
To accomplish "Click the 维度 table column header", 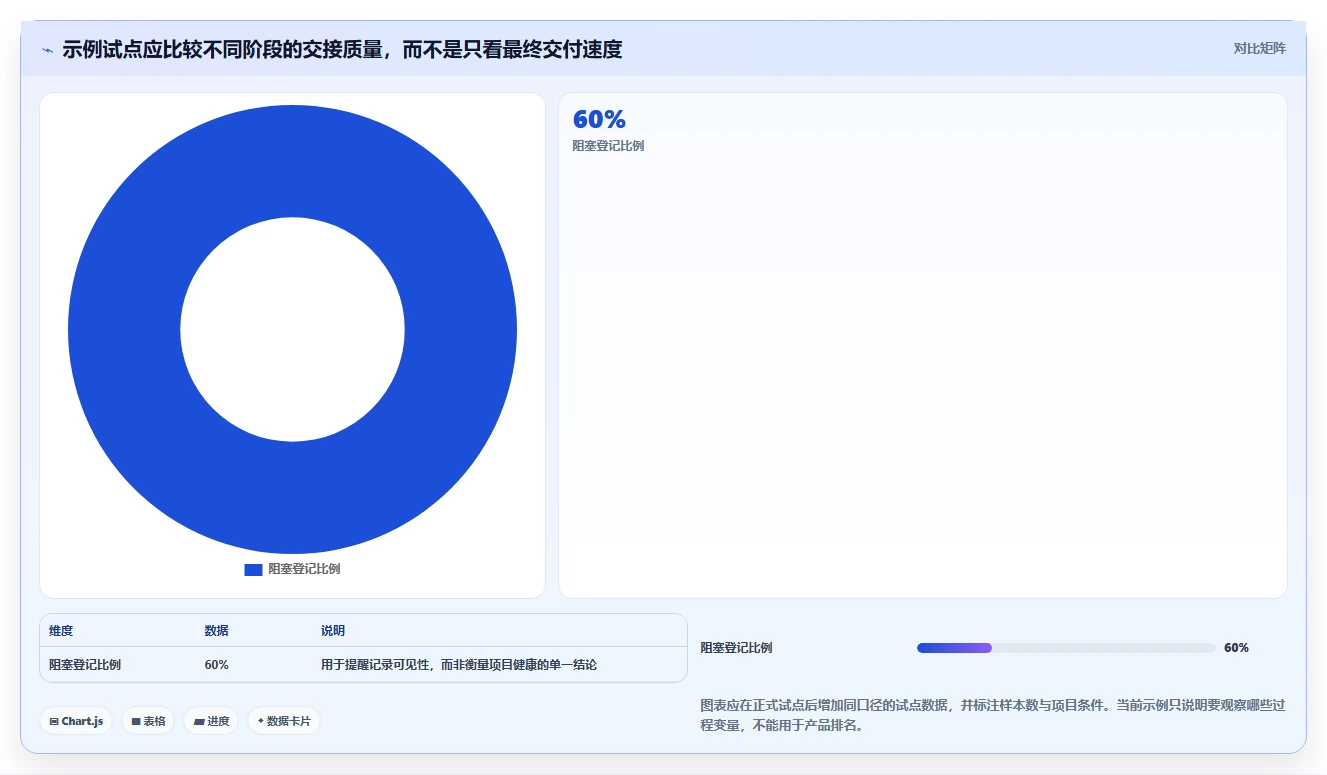I will coord(61,631).
